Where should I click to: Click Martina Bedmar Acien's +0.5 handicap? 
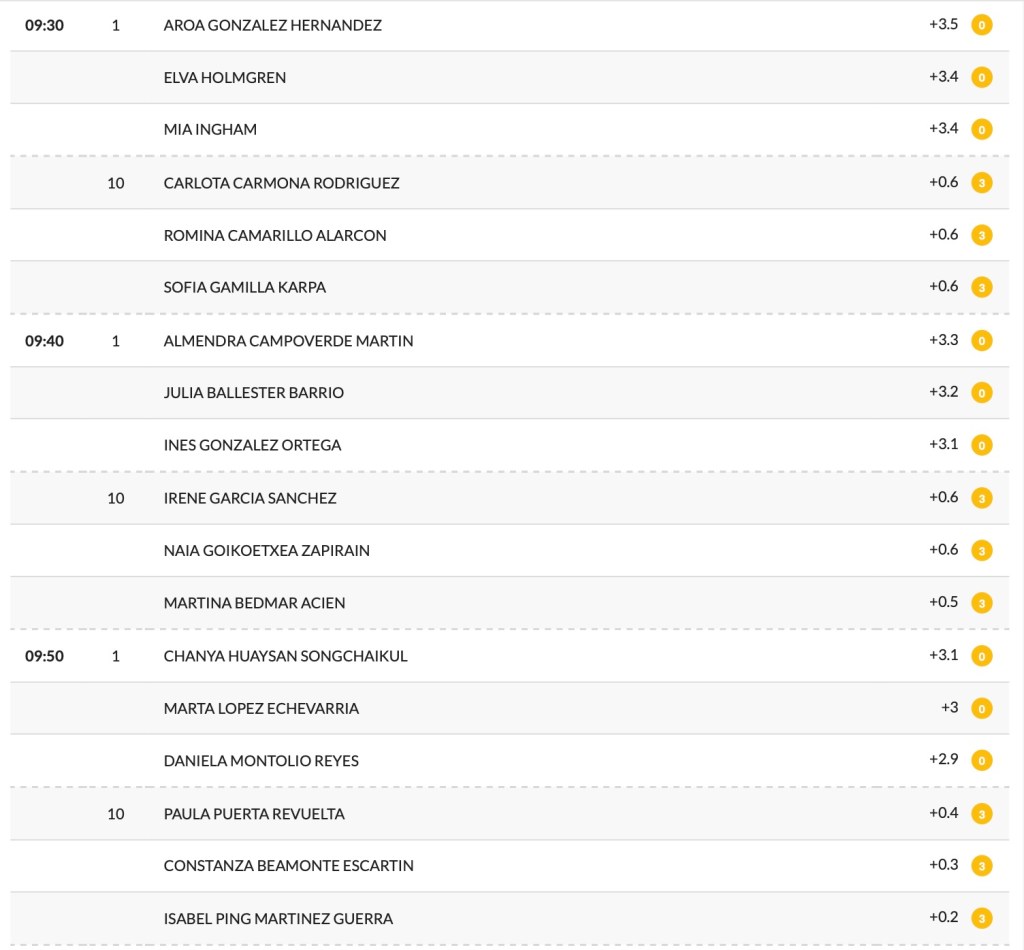pyautogui.click(x=943, y=602)
